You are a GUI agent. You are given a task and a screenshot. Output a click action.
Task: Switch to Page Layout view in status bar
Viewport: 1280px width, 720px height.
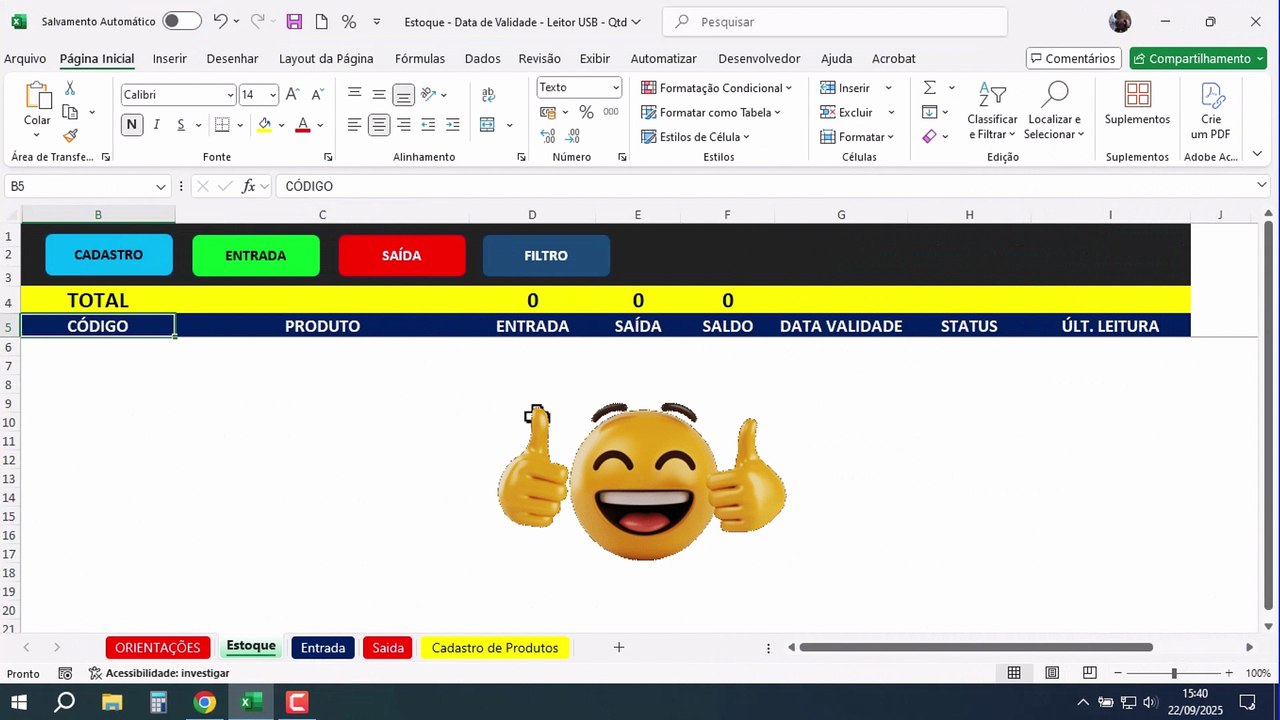coord(1052,673)
